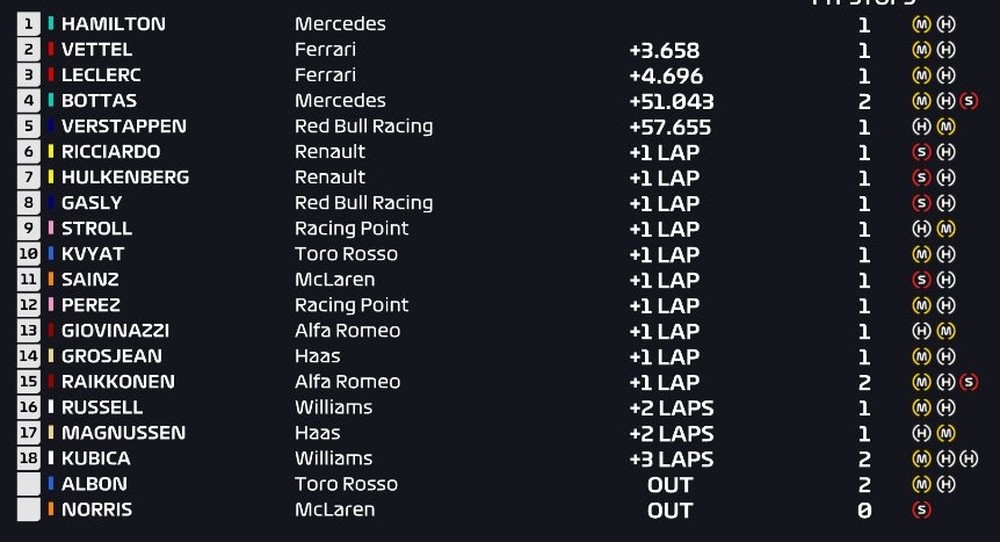
Task: Click the soft tyre icon in Raikkonen's row
Action: pos(967,382)
